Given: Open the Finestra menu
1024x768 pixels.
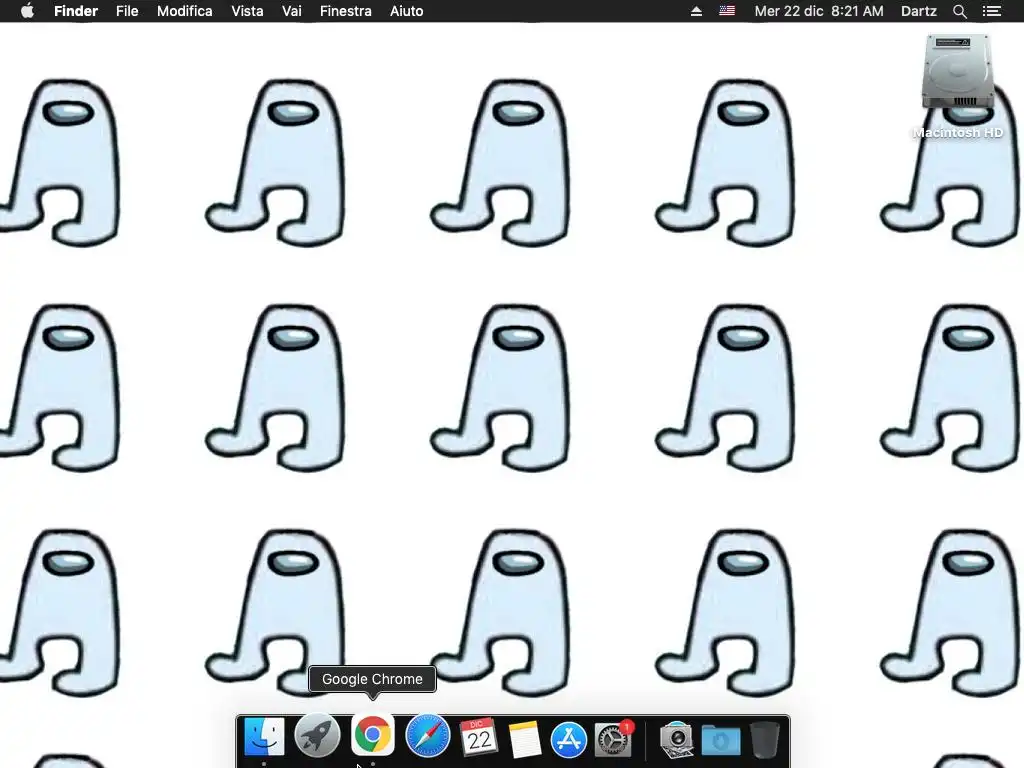Looking at the screenshot, I should click(x=345, y=11).
